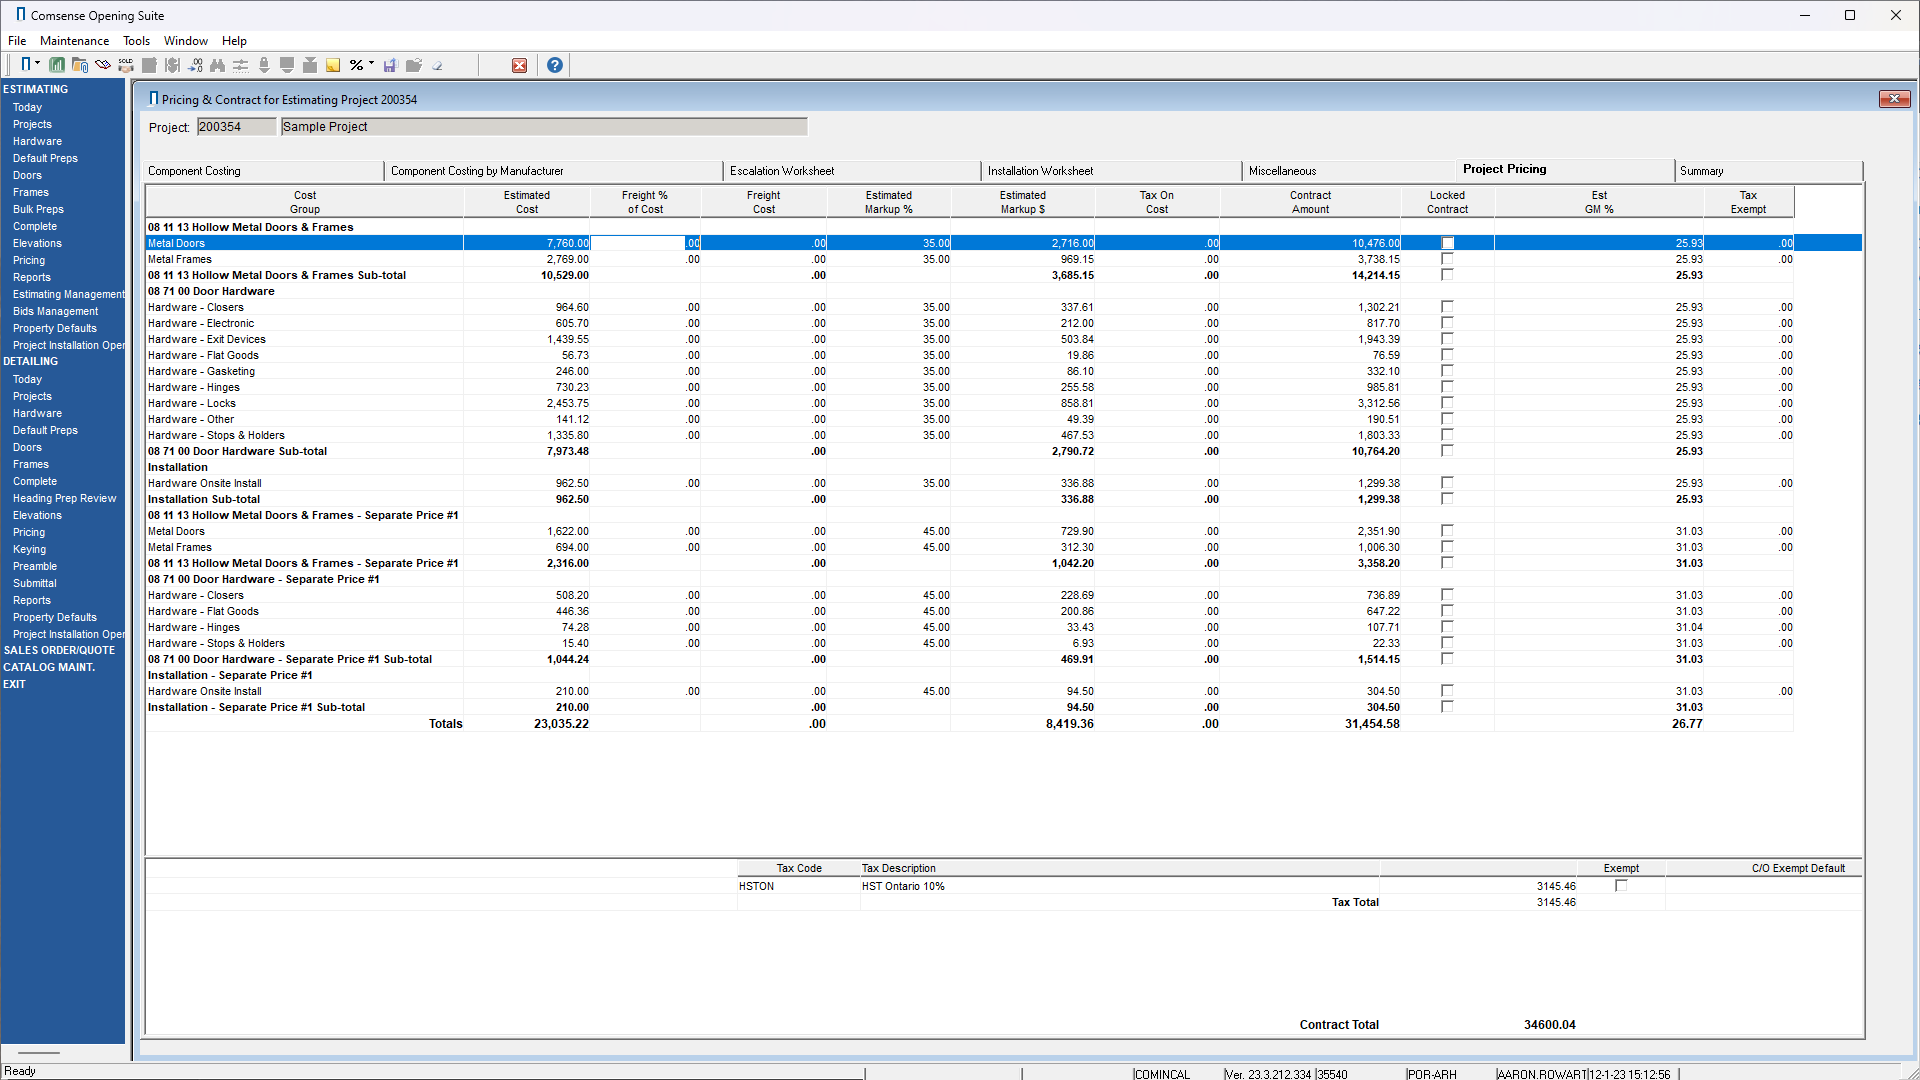
Task: Click the eraser toolbar icon
Action: [x=437, y=65]
